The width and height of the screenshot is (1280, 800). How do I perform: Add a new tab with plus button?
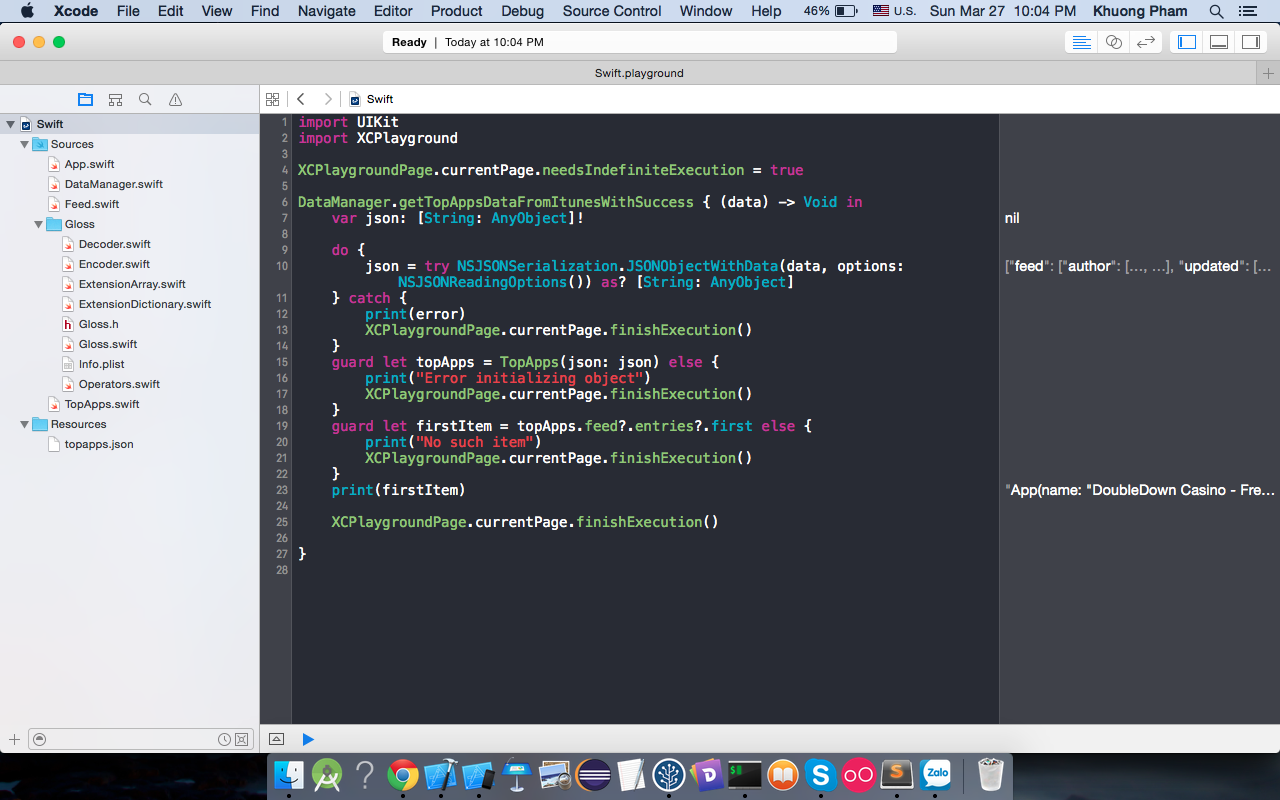[x=1268, y=73]
